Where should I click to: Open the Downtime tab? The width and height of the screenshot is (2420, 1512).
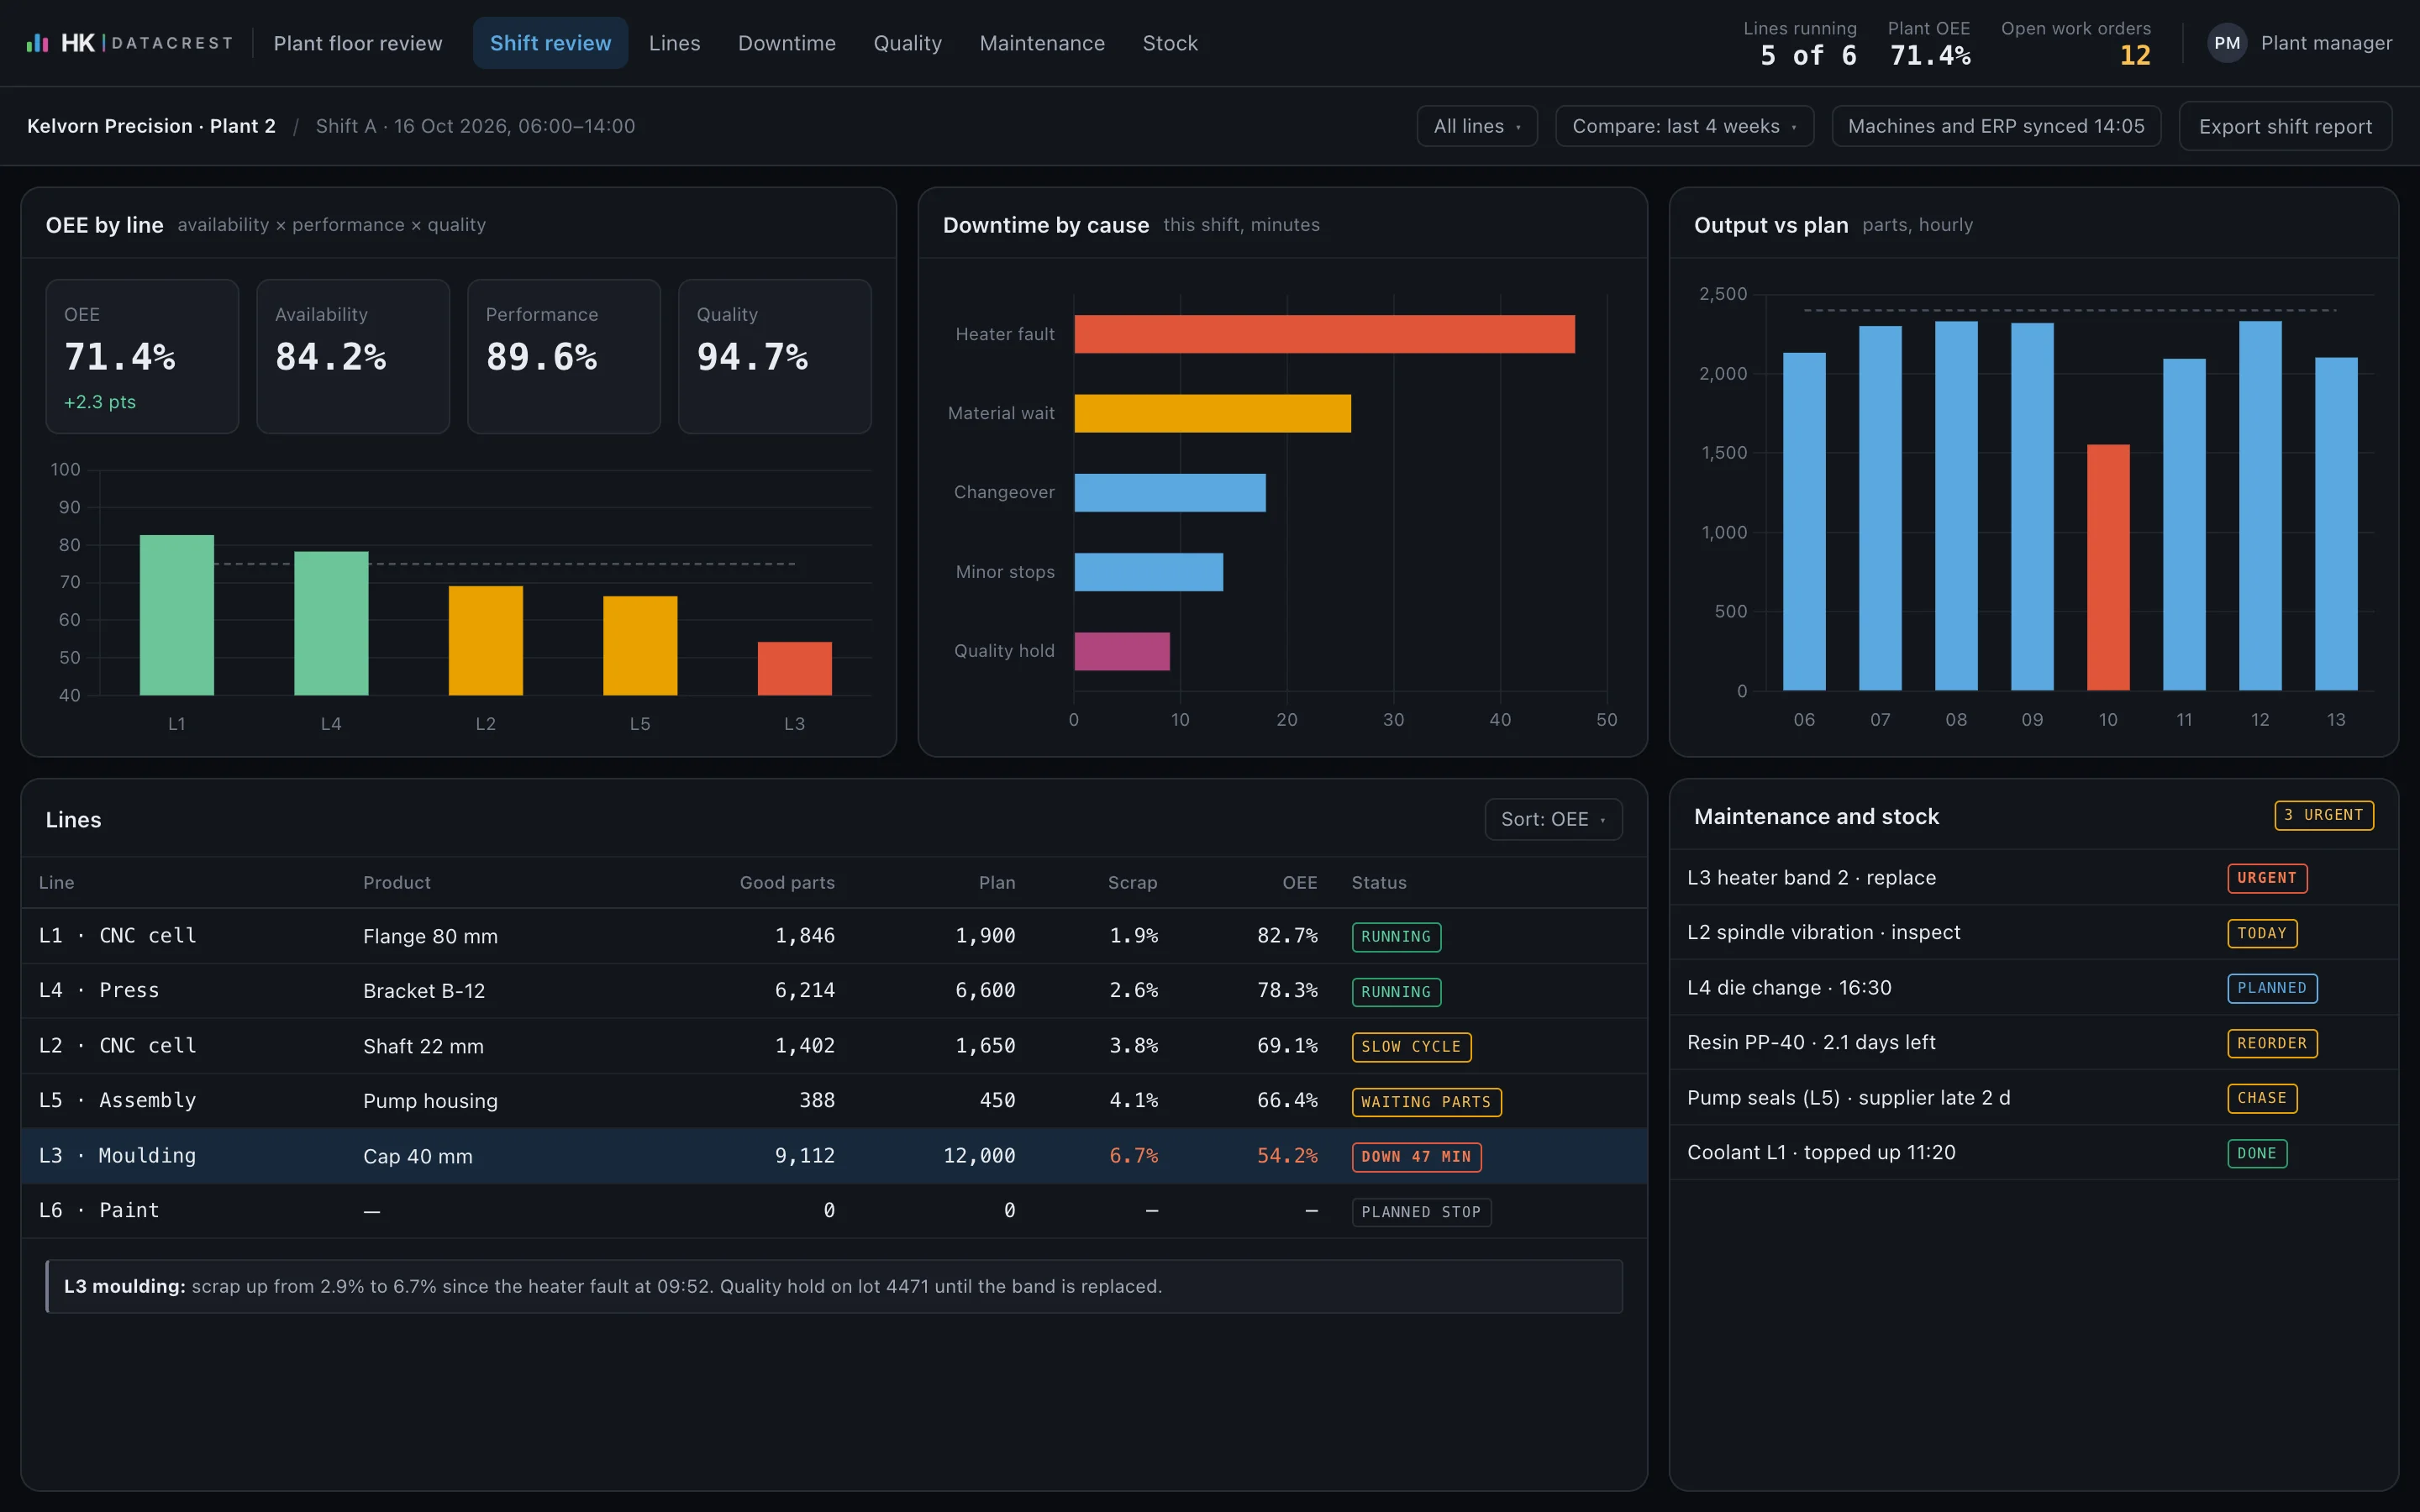point(787,43)
